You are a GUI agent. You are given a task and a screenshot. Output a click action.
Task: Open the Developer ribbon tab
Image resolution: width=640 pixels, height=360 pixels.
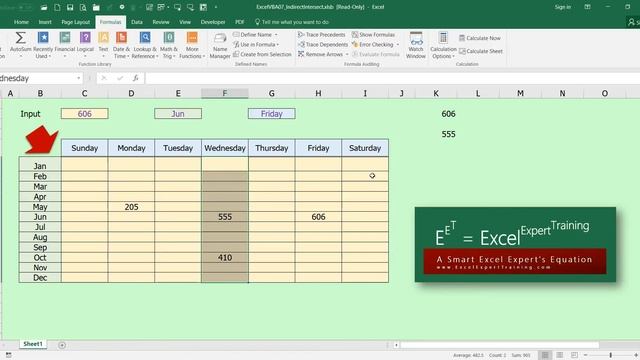(x=213, y=22)
